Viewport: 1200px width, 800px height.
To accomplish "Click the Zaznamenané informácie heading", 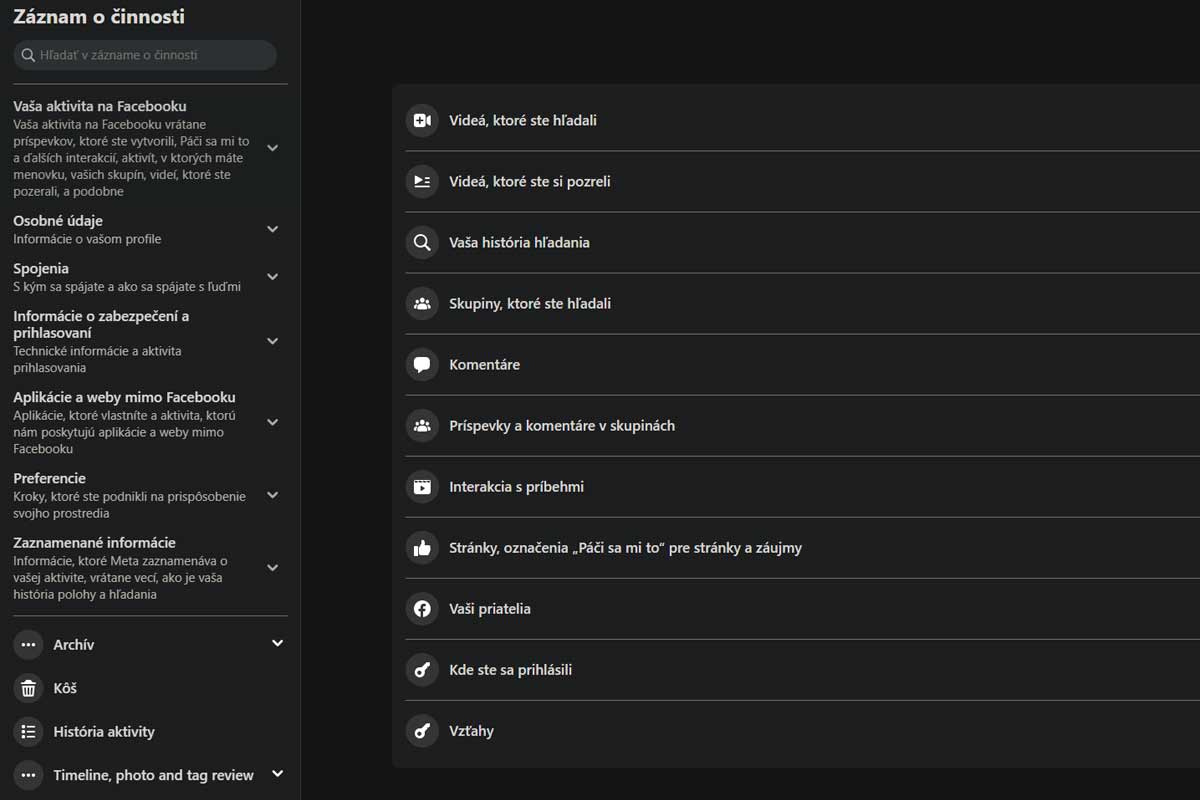I will [x=94, y=543].
